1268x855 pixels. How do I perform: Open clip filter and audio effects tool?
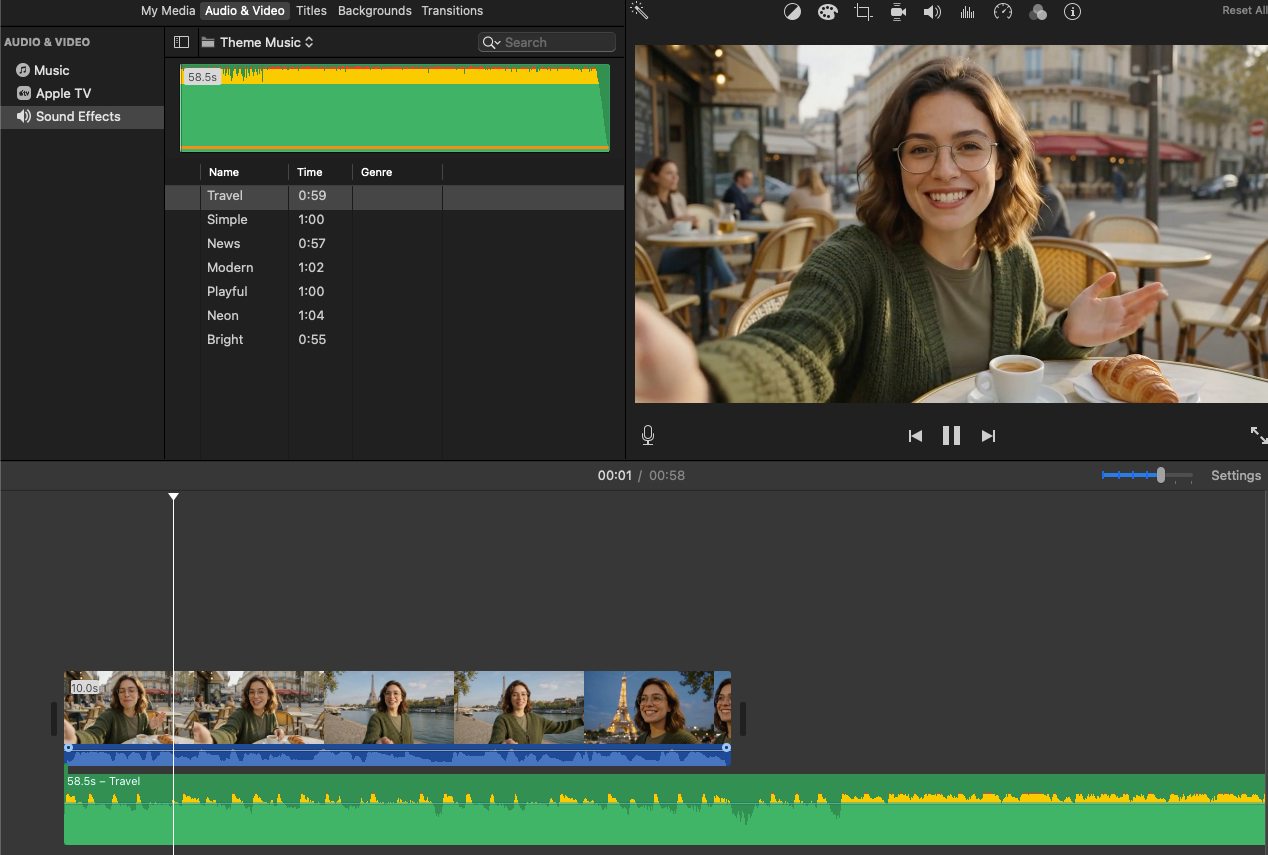[x=1038, y=12]
